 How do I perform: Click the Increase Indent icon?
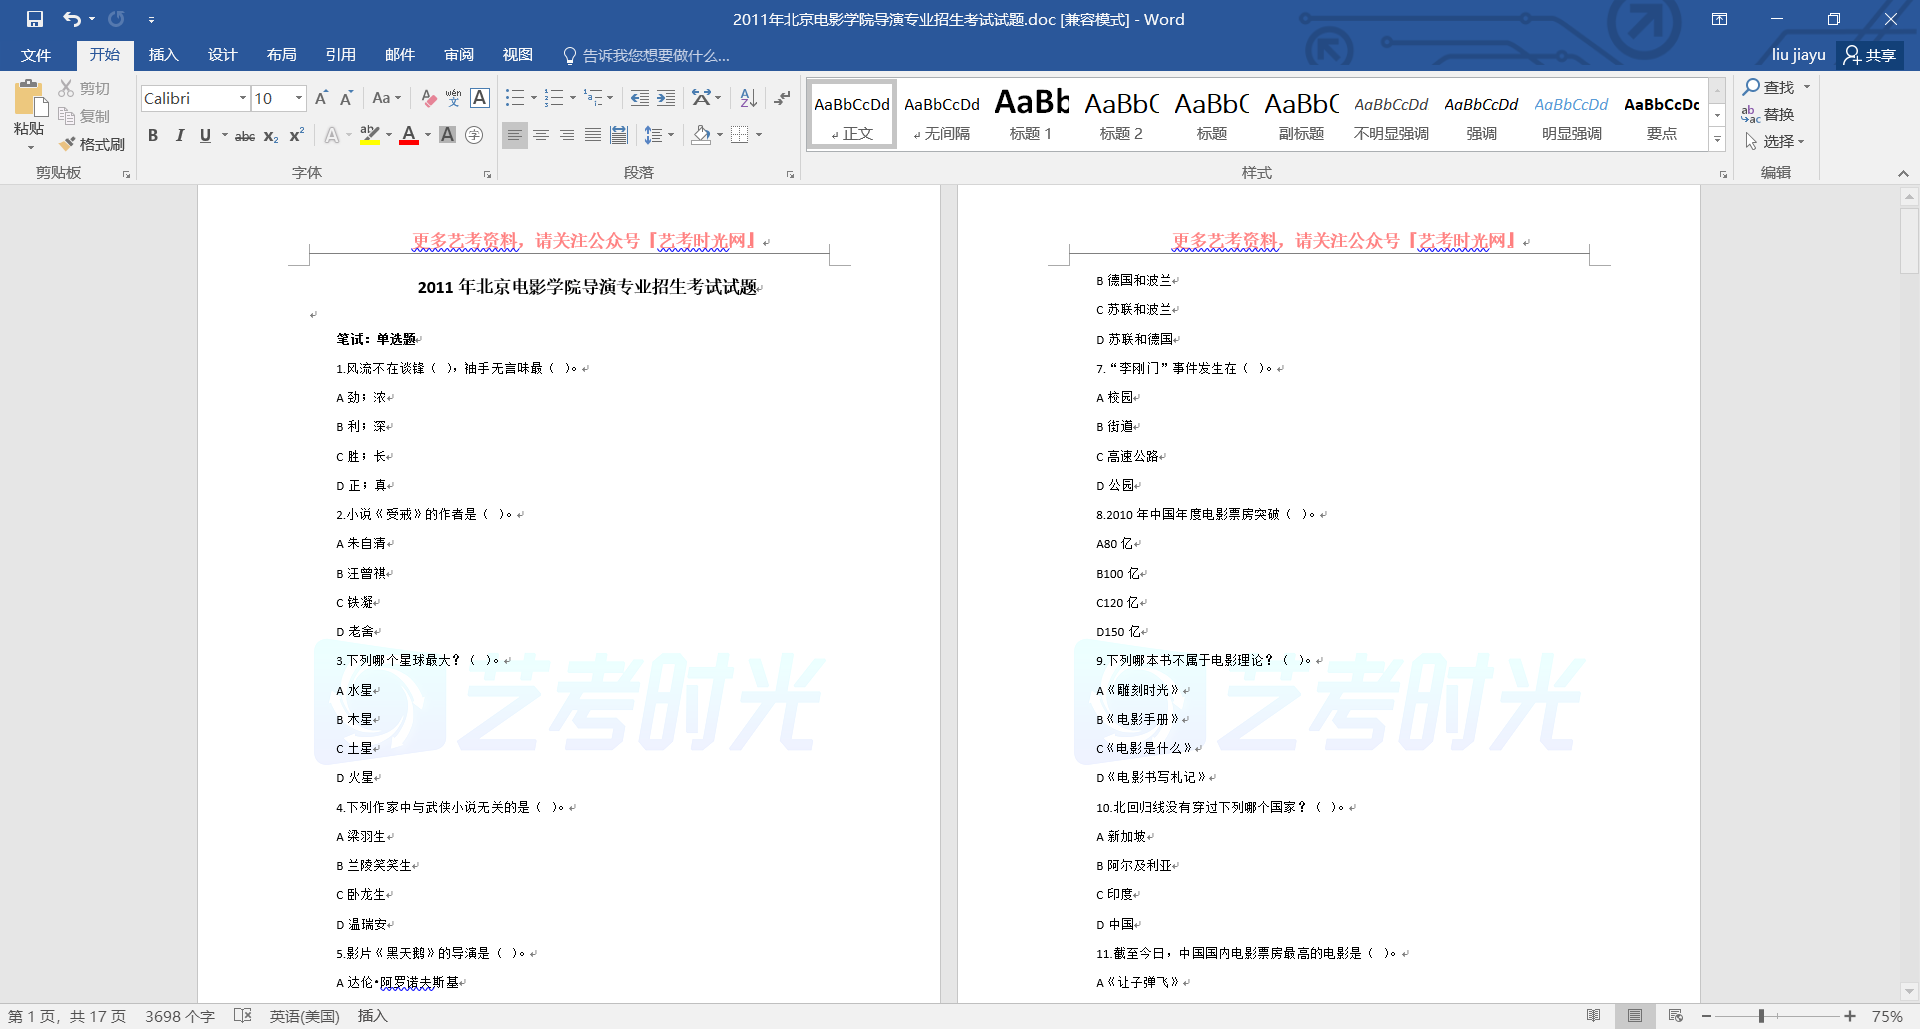point(666,98)
